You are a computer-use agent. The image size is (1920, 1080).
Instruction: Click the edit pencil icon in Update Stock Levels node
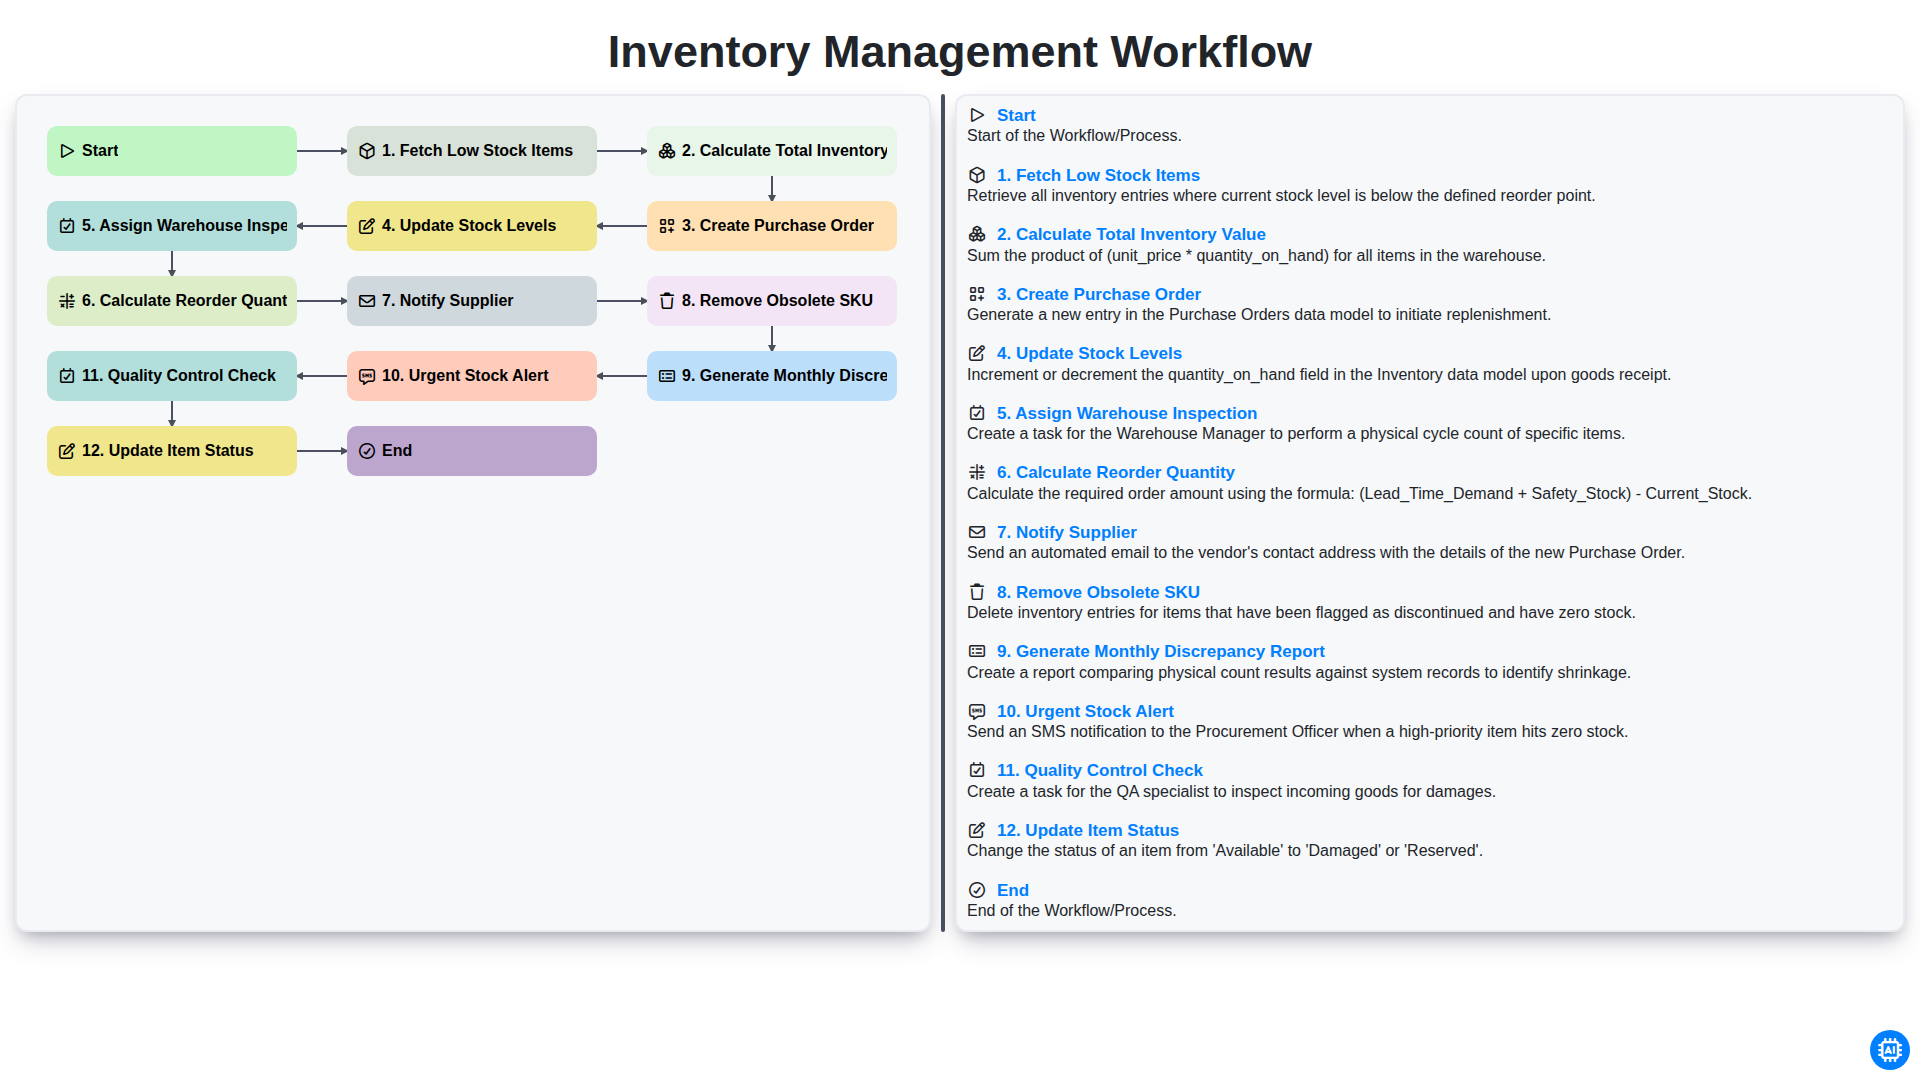click(x=367, y=226)
